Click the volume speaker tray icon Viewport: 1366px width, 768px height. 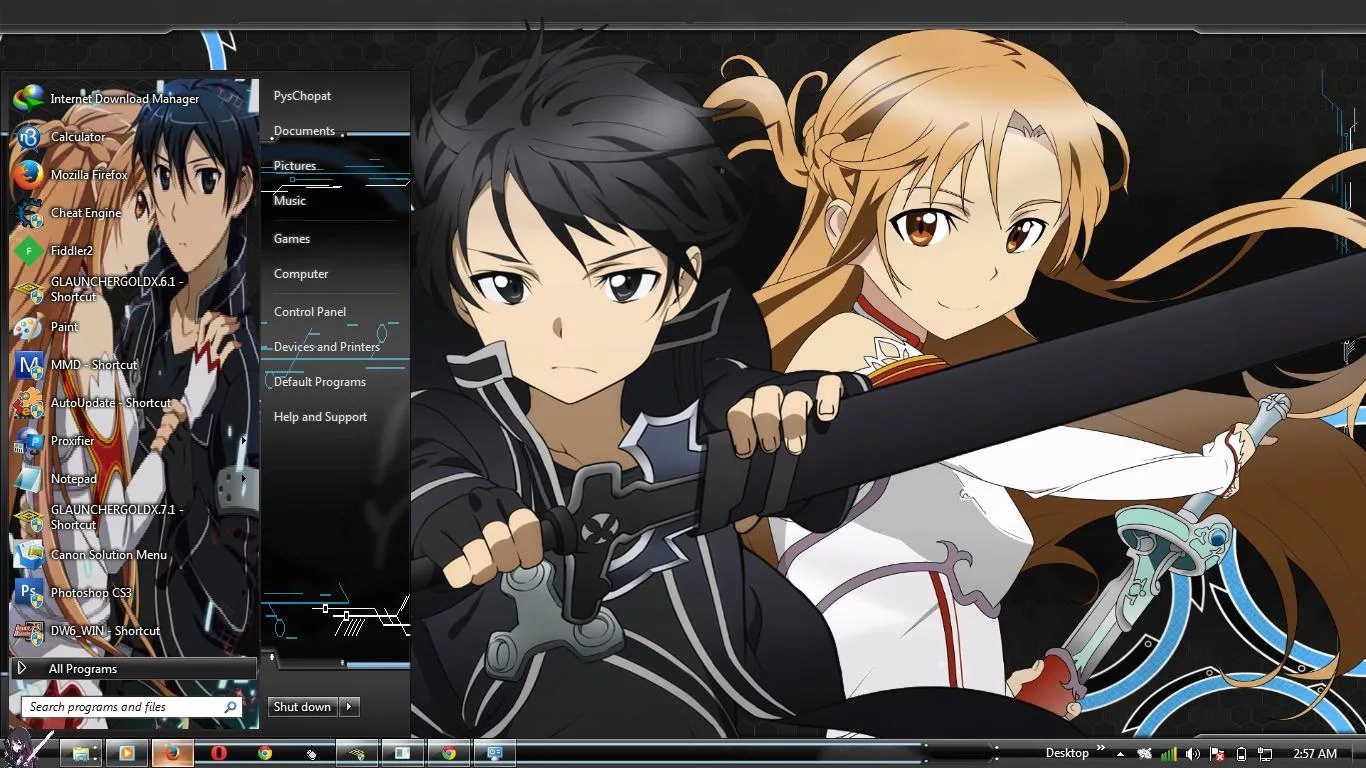click(x=1193, y=754)
